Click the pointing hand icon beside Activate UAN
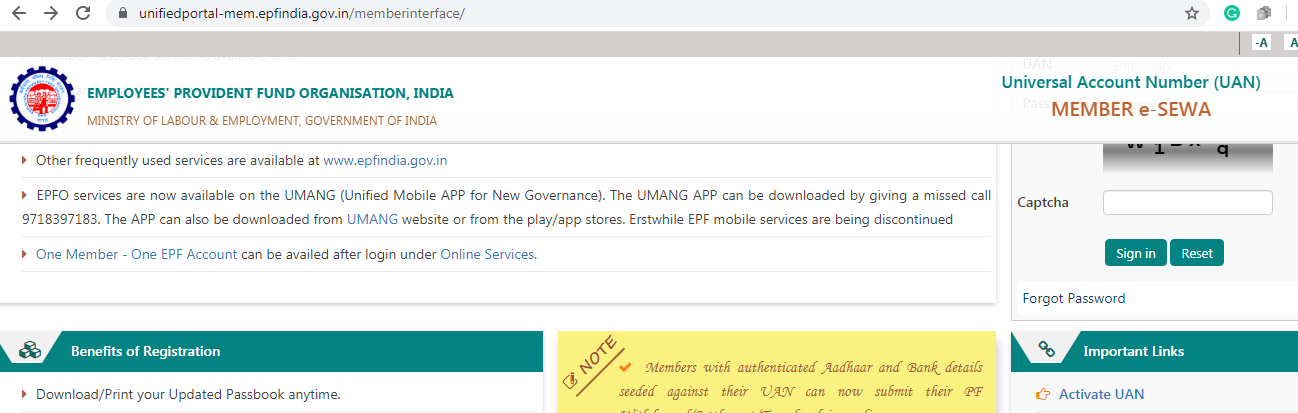1298x413 pixels. click(1043, 394)
